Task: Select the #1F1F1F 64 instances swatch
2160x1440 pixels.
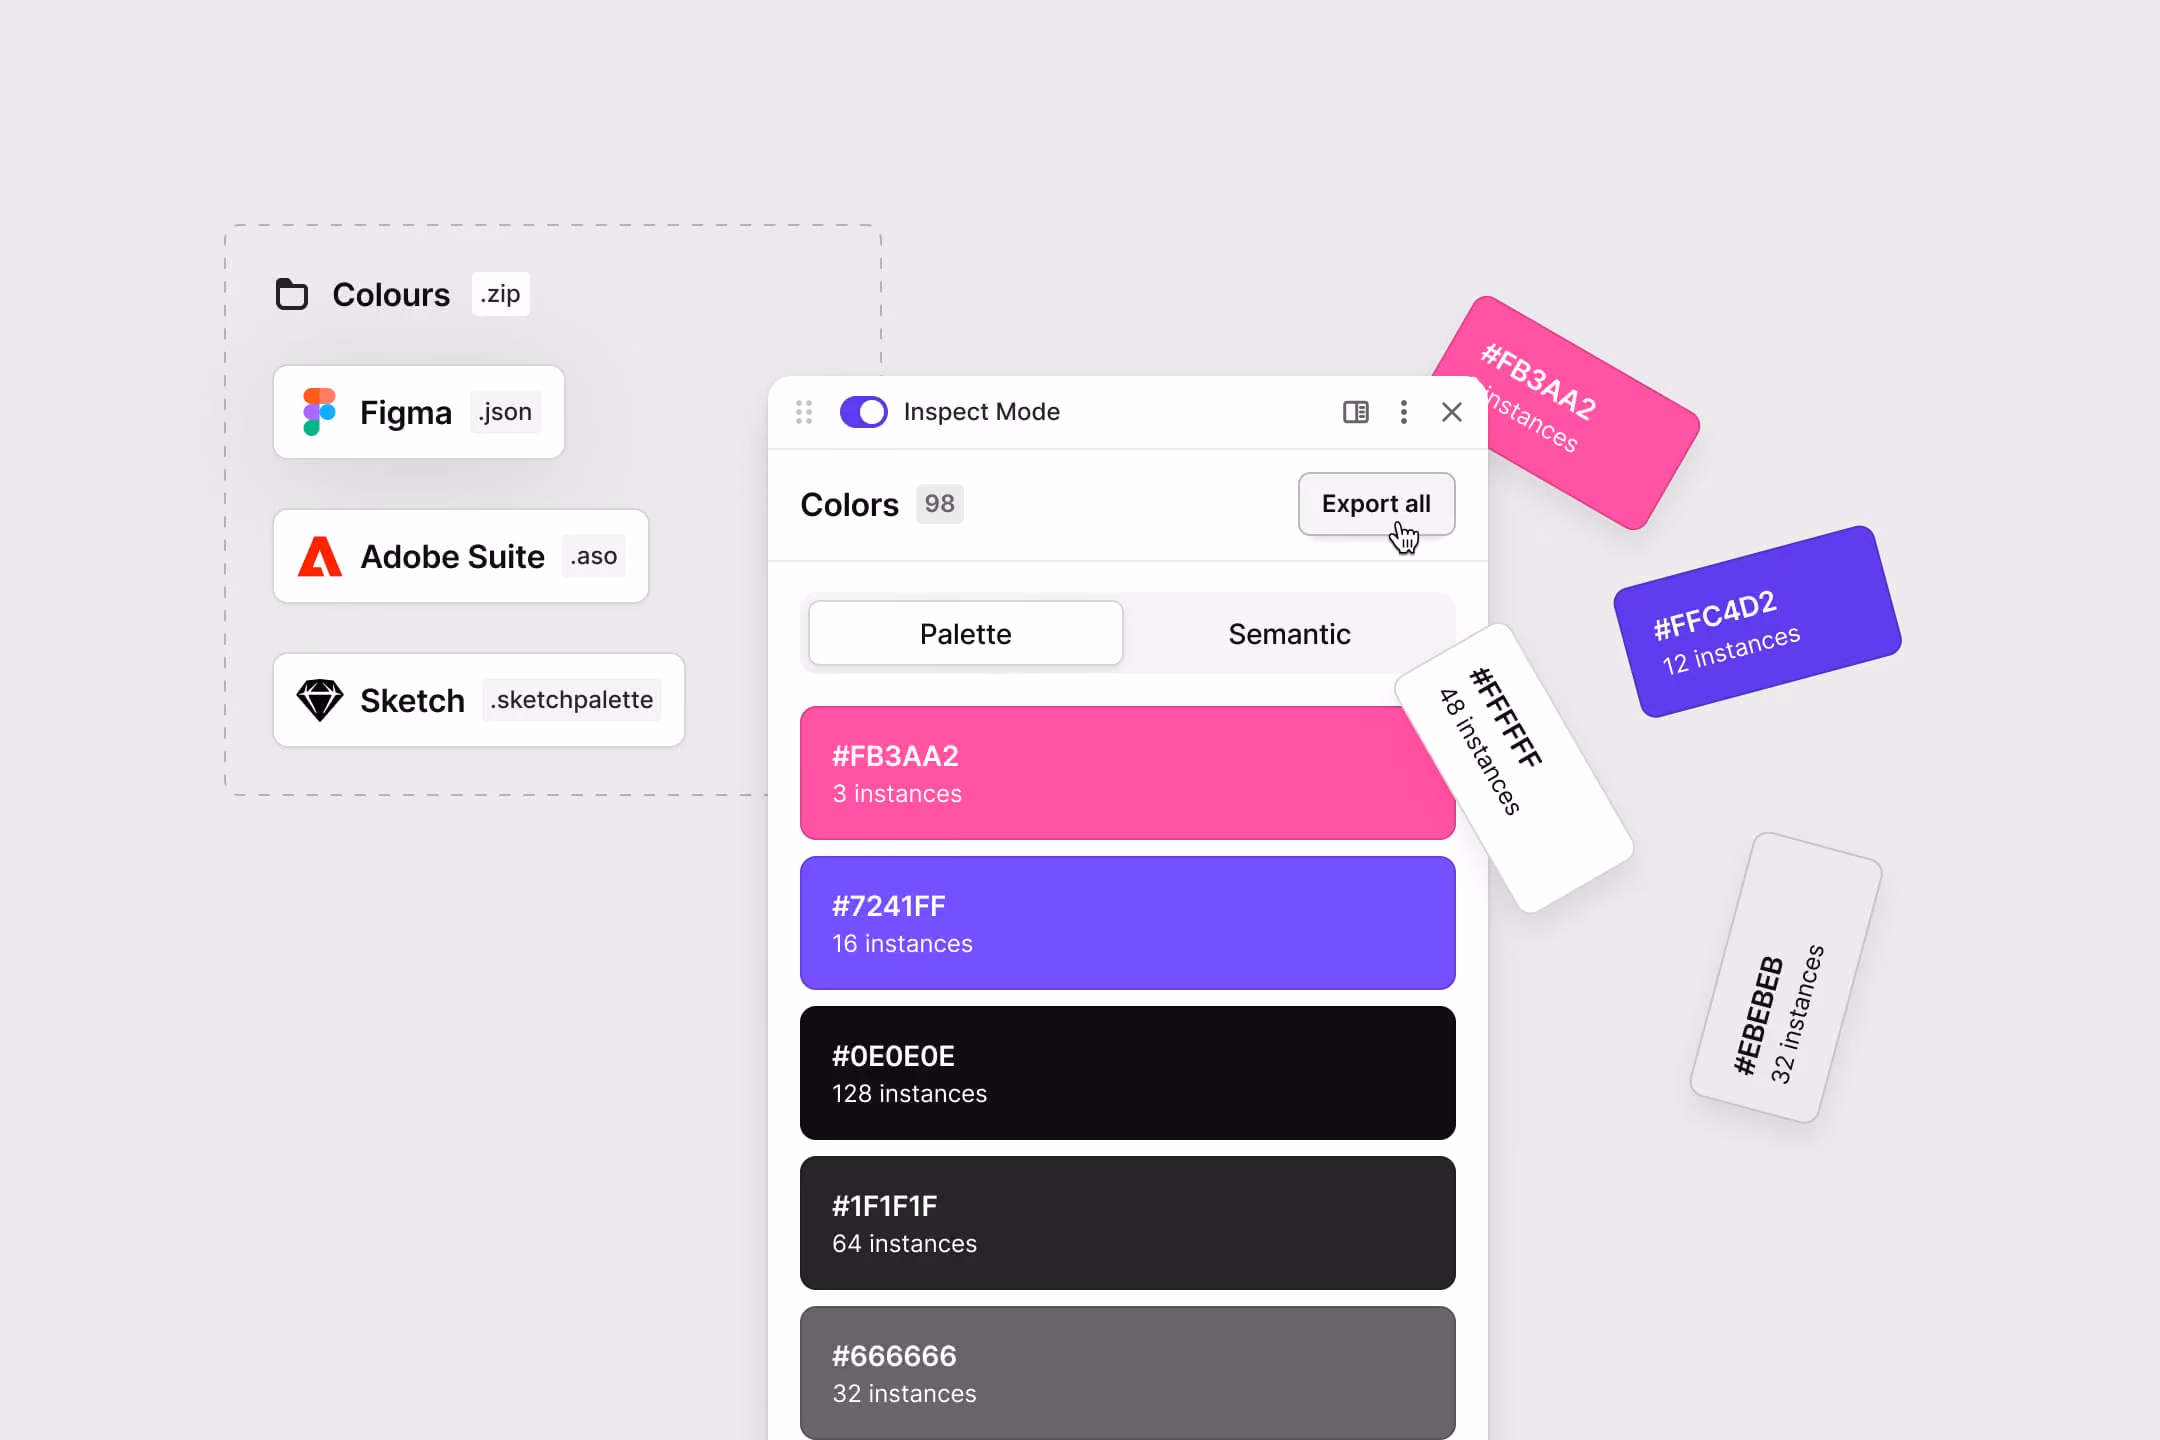Action: [x=1127, y=1223]
